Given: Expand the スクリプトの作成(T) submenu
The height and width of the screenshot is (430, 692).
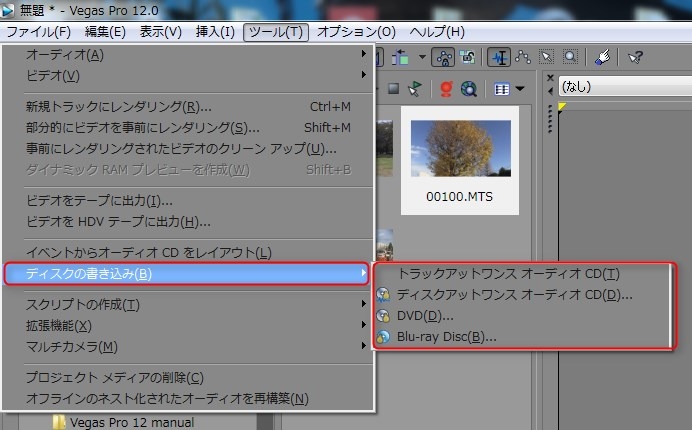Looking at the screenshot, I should click(188, 305).
